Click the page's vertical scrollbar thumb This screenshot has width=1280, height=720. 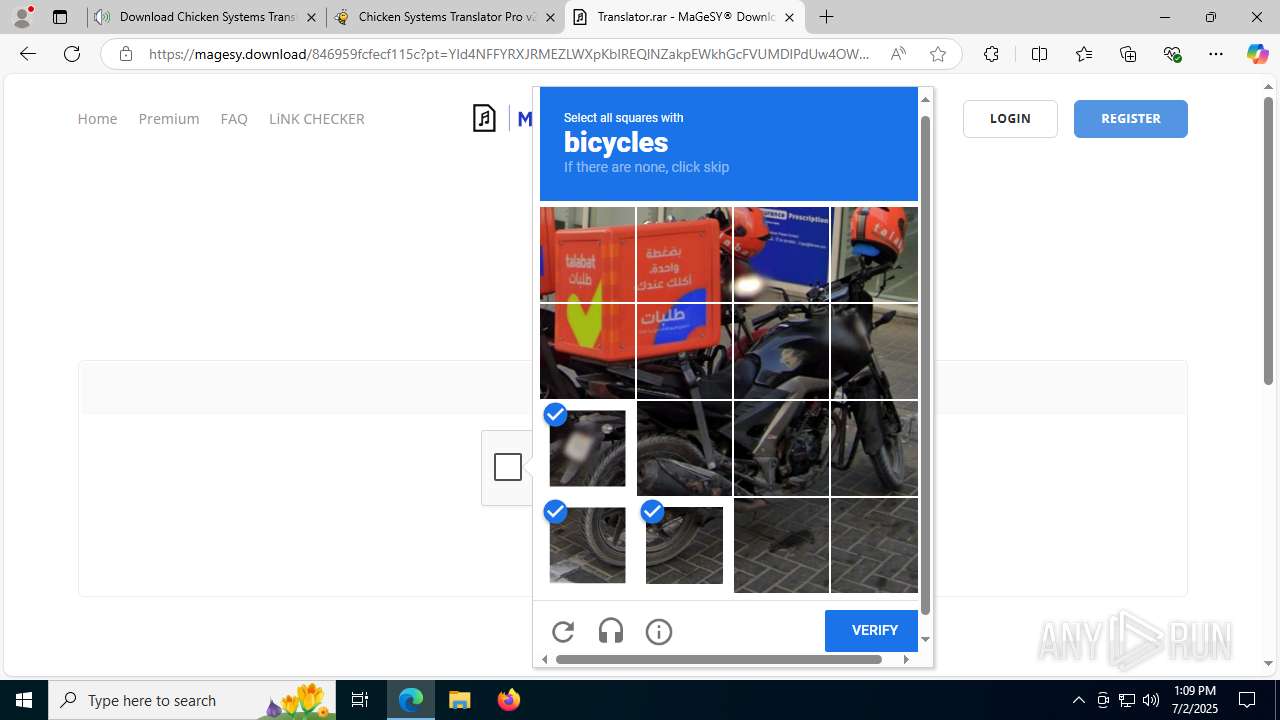[x=1268, y=240]
